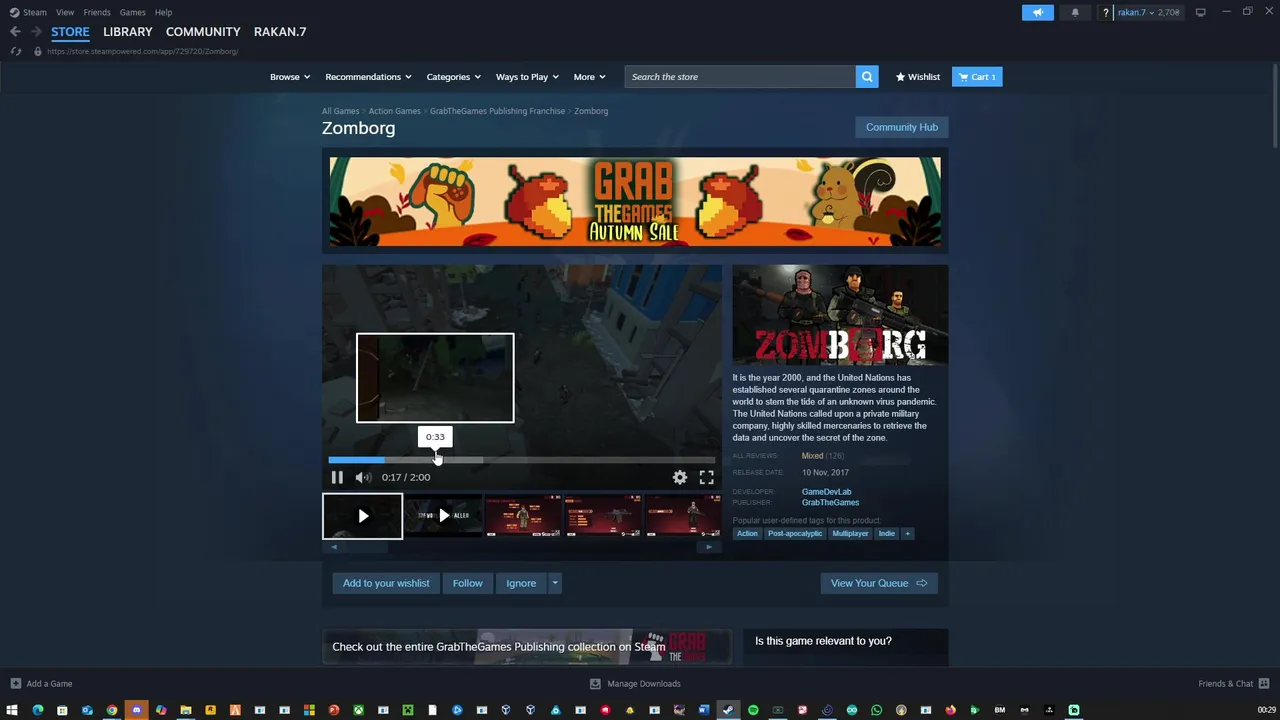Open the View menu
The width and height of the screenshot is (1280, 720).
click(x=65, y=12)
